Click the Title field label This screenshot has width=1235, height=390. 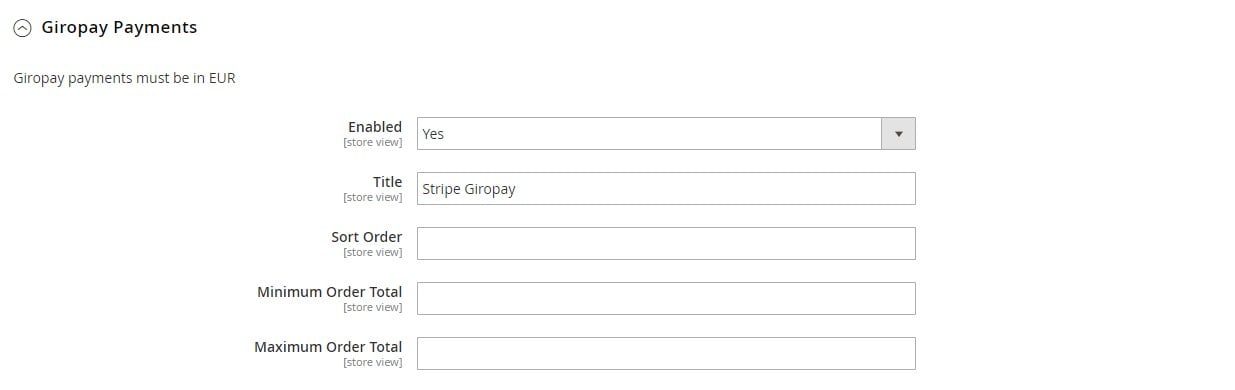tap(388, 182)
